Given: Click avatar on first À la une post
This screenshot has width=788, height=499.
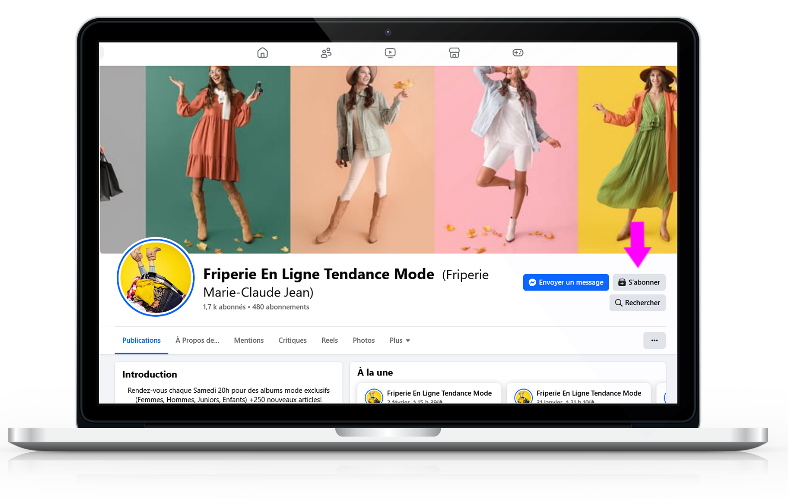Looking at the screenshot, I should pyautogui.click(x=374, y=397).
